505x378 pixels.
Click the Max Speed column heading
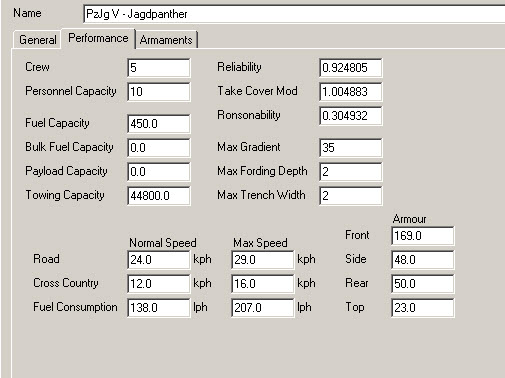click(260, 243)
